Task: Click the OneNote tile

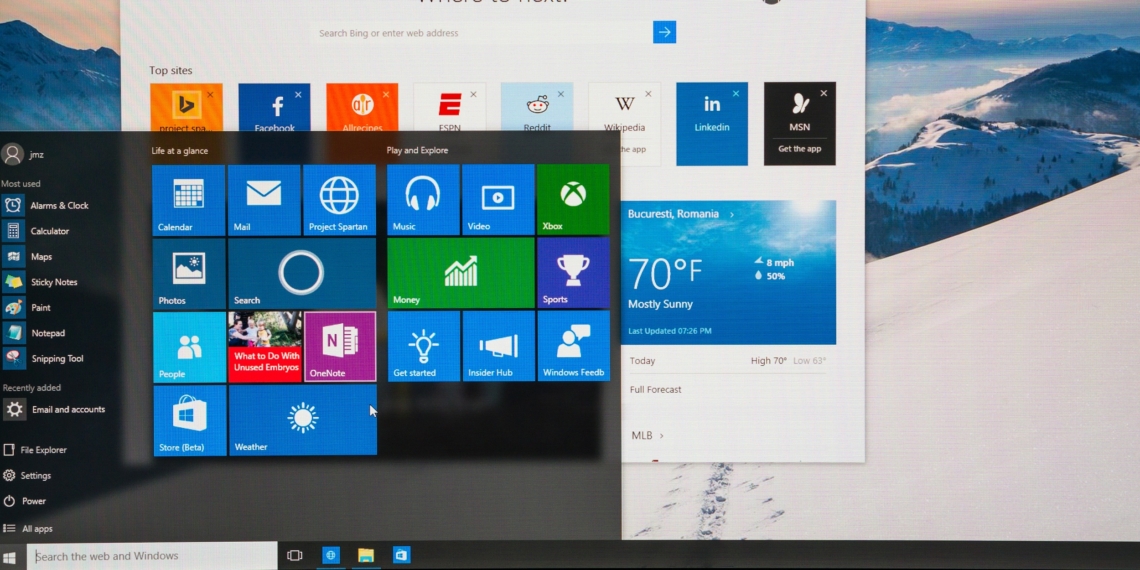Action: pos(340,346)
